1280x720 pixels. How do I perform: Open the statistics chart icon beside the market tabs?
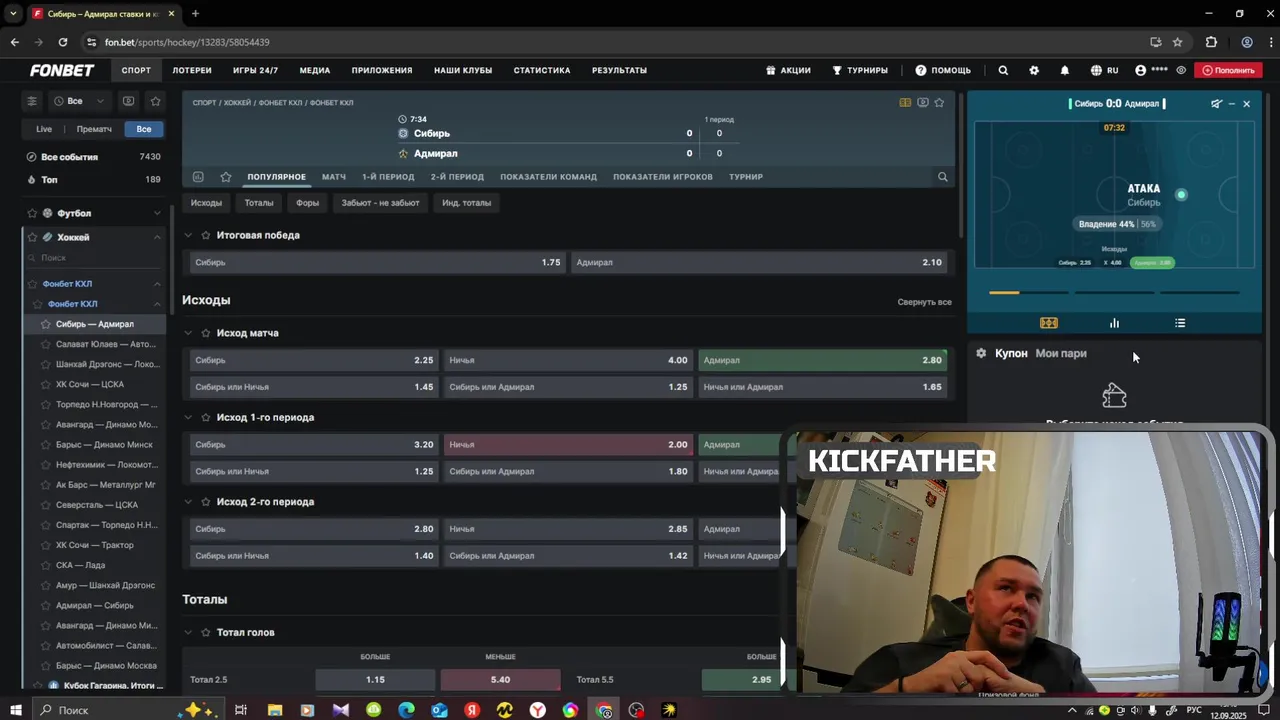(198, 177)
